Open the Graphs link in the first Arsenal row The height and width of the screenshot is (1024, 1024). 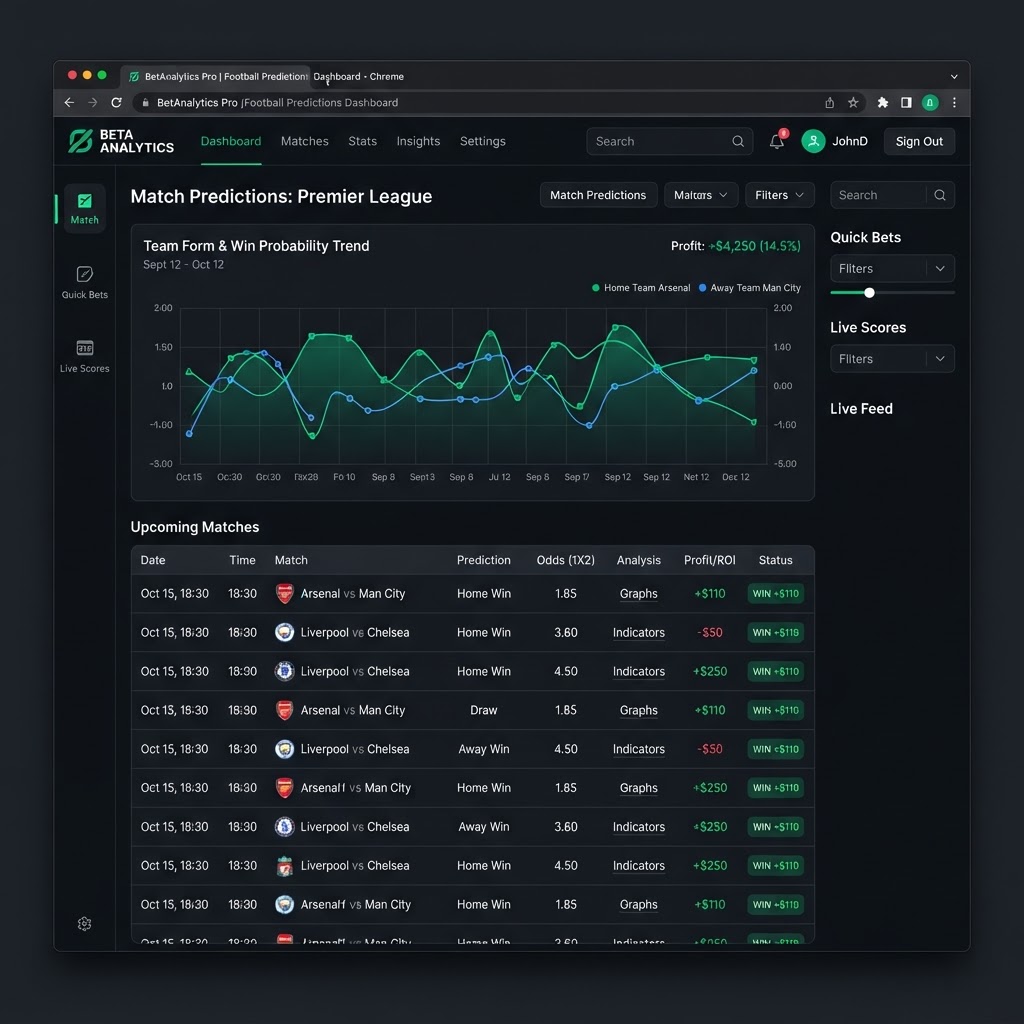point(639,594)
